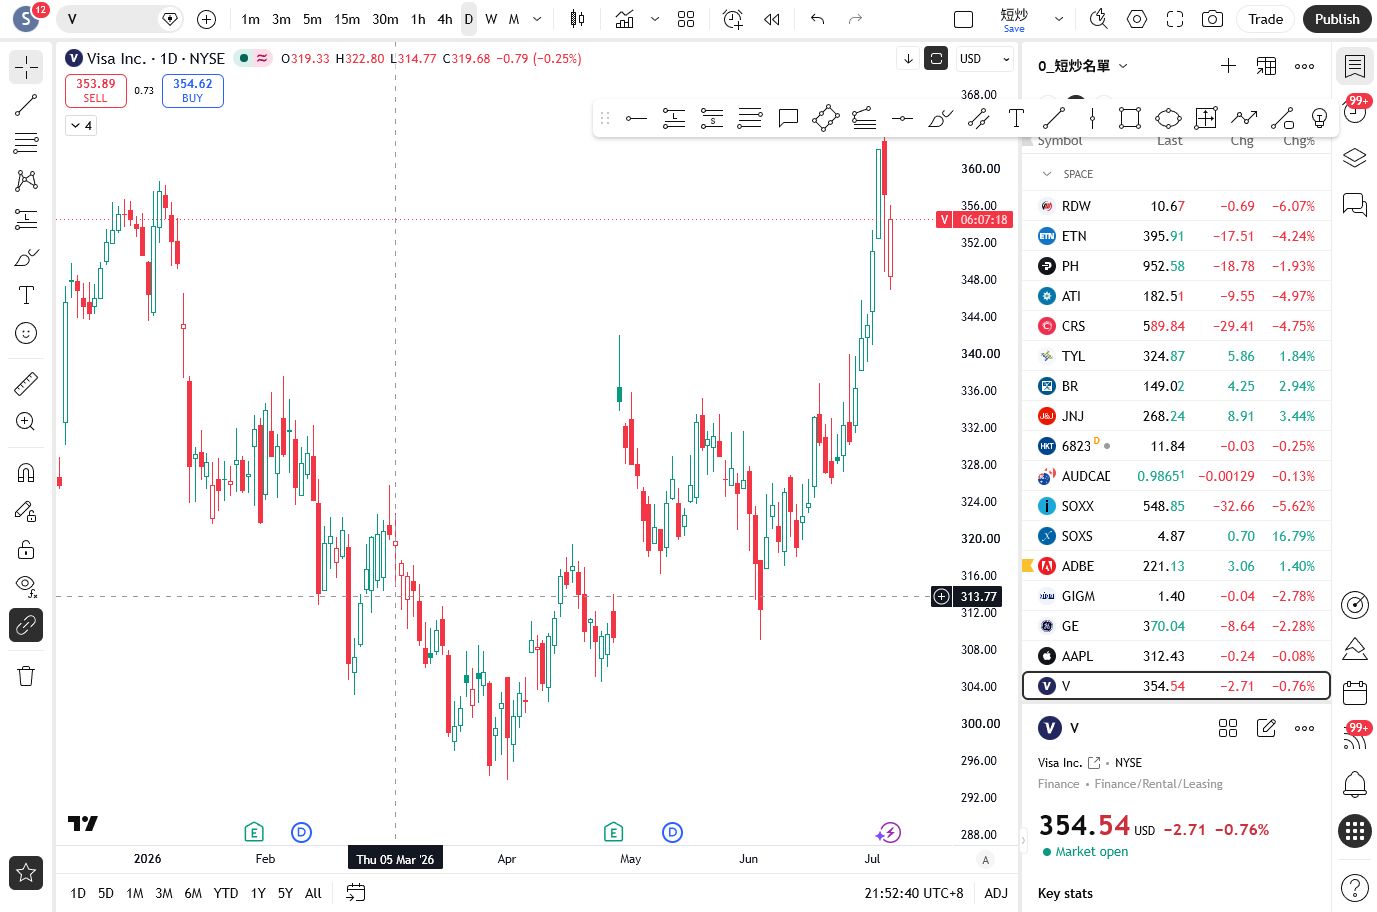Image resolution: width=1377 pixels, height=912 pixels.
Task: Click the trash remove objects icon
Action: (26, 676)
